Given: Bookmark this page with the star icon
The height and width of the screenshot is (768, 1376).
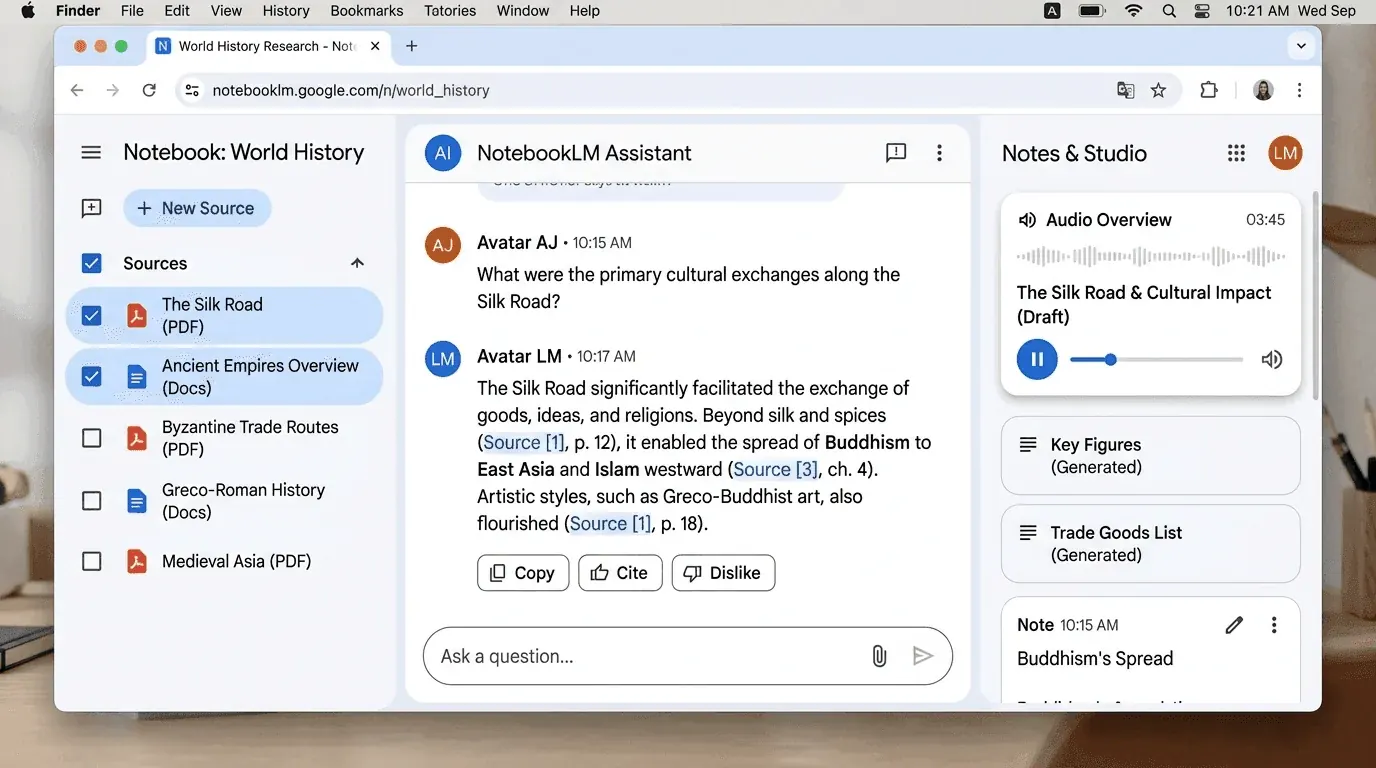Looking at the screenshot, I should point(1158,90).
